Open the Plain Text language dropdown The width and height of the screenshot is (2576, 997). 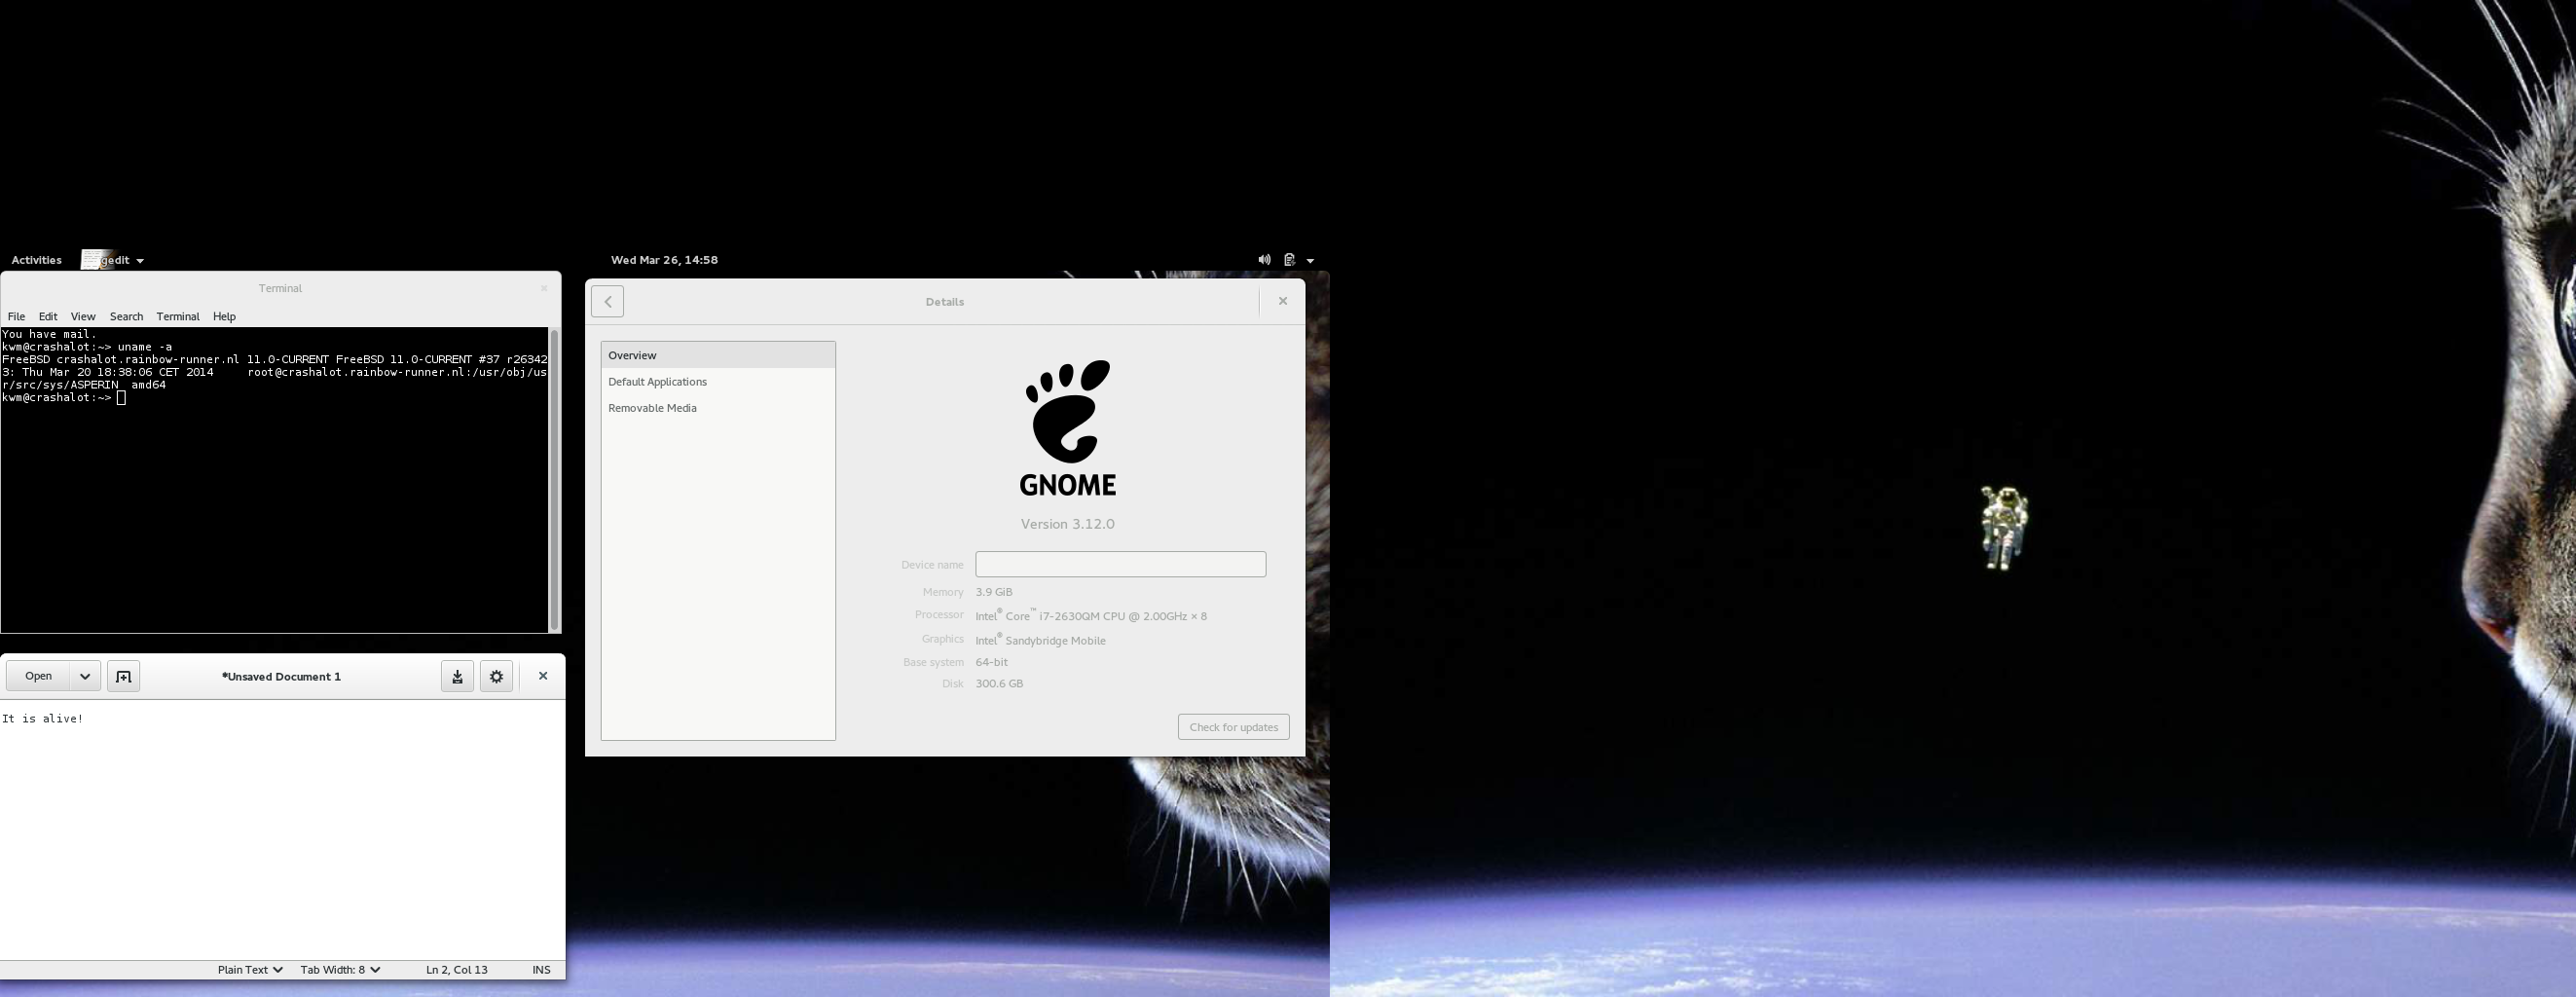[250, 970]
